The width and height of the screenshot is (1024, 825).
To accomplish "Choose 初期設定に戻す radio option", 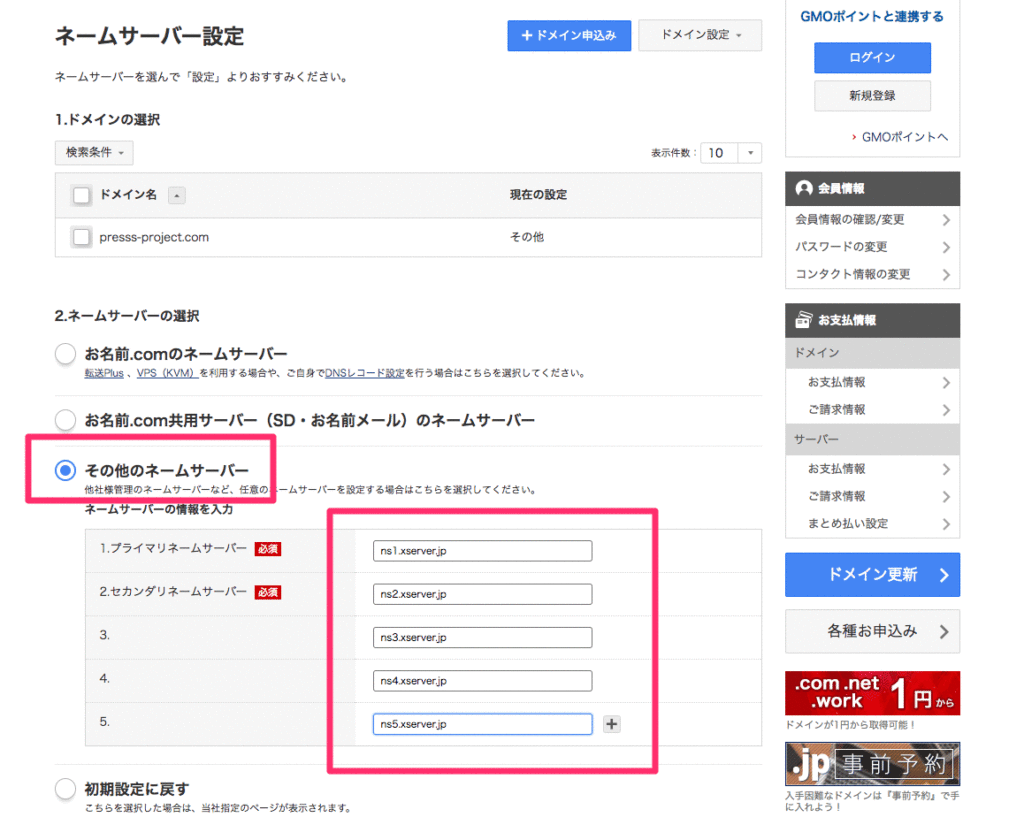I will pyautogui.click(x=65, y=788).
